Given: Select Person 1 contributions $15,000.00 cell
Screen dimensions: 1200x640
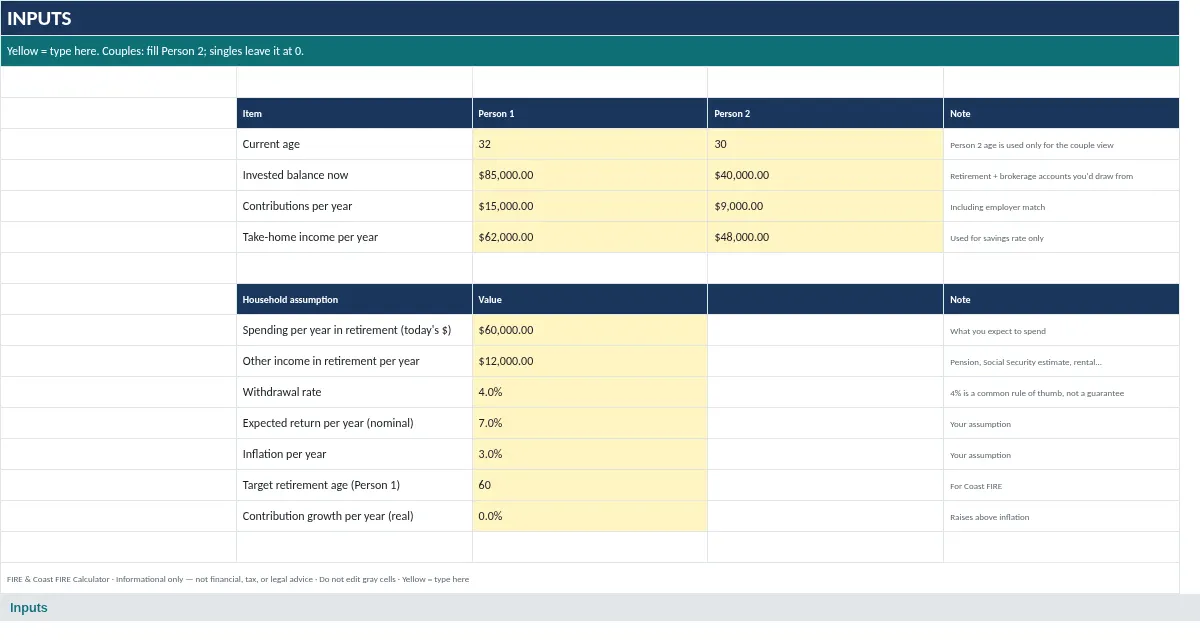Looking at the screenshot, I should click(590, 206).
